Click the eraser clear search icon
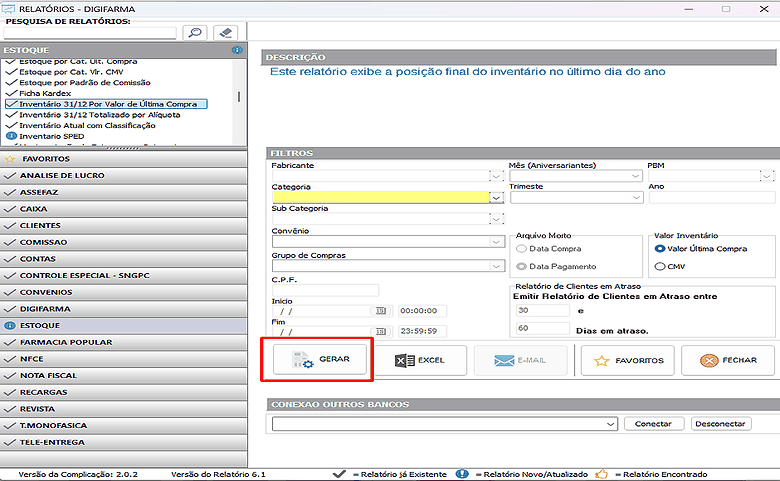Viewport: 780px width, 481px height. pos(225,33)
